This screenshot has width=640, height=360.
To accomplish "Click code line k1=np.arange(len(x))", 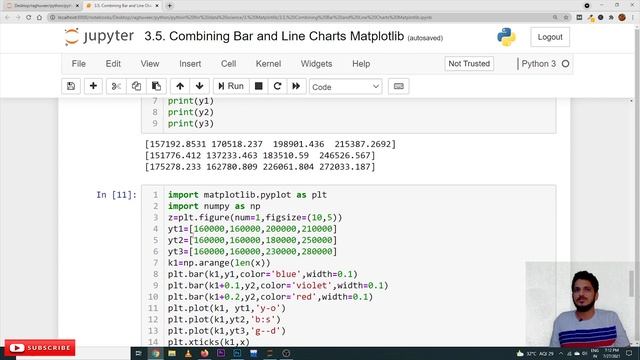I will [219, 263].
